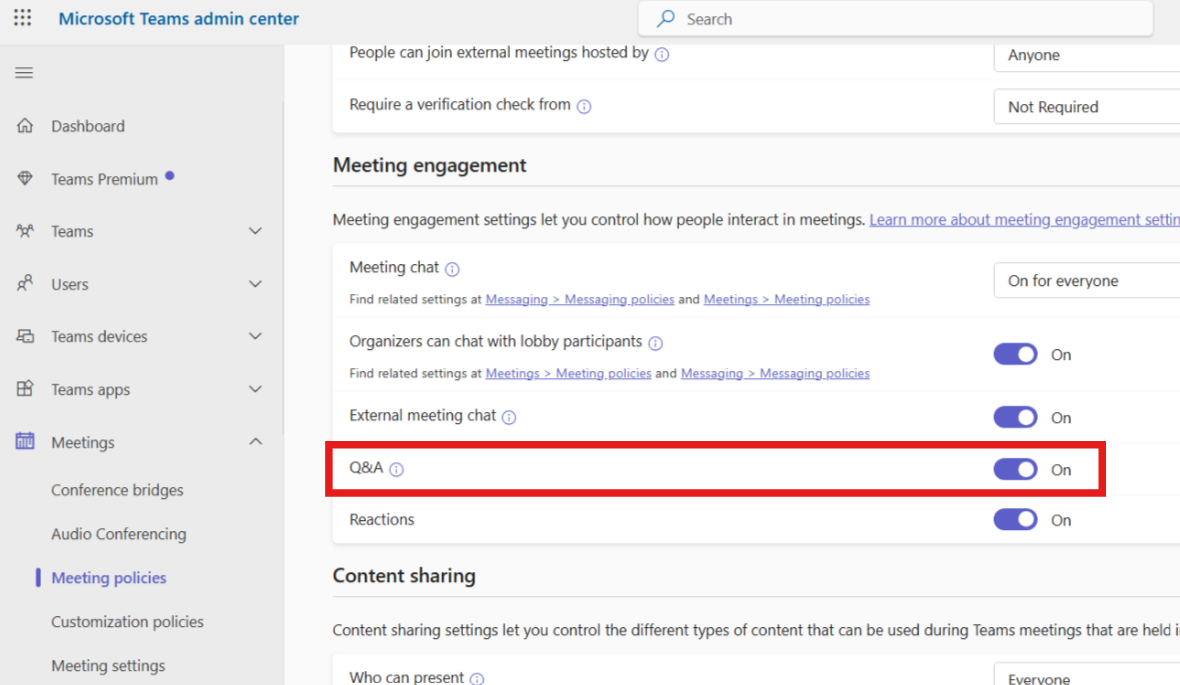1180x685 pixels.
Task: Open 'Messaging > Messaging policies' link under lobby chat
Action: (775, 373)
